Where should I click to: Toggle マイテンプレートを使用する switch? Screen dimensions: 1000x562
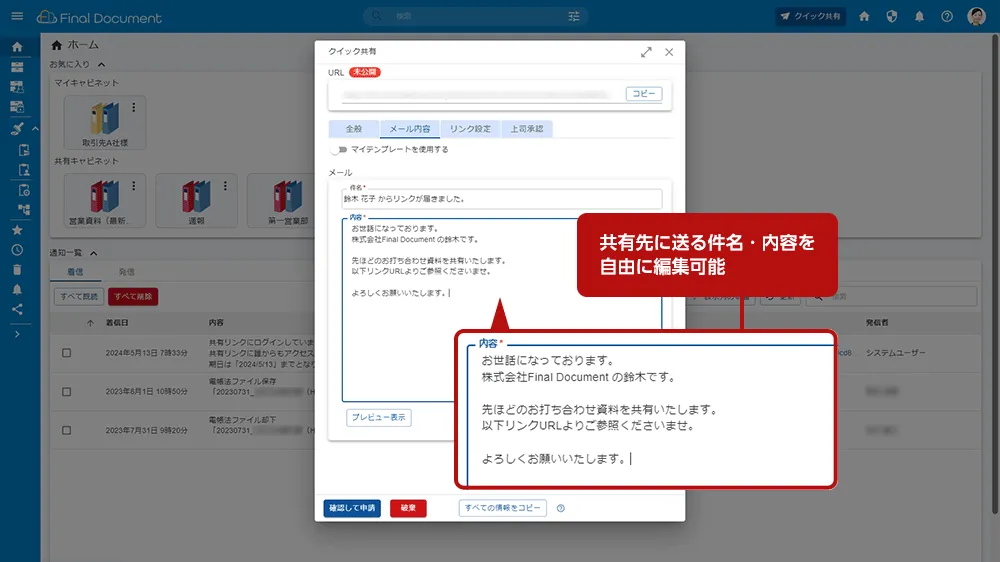point(339,150)
